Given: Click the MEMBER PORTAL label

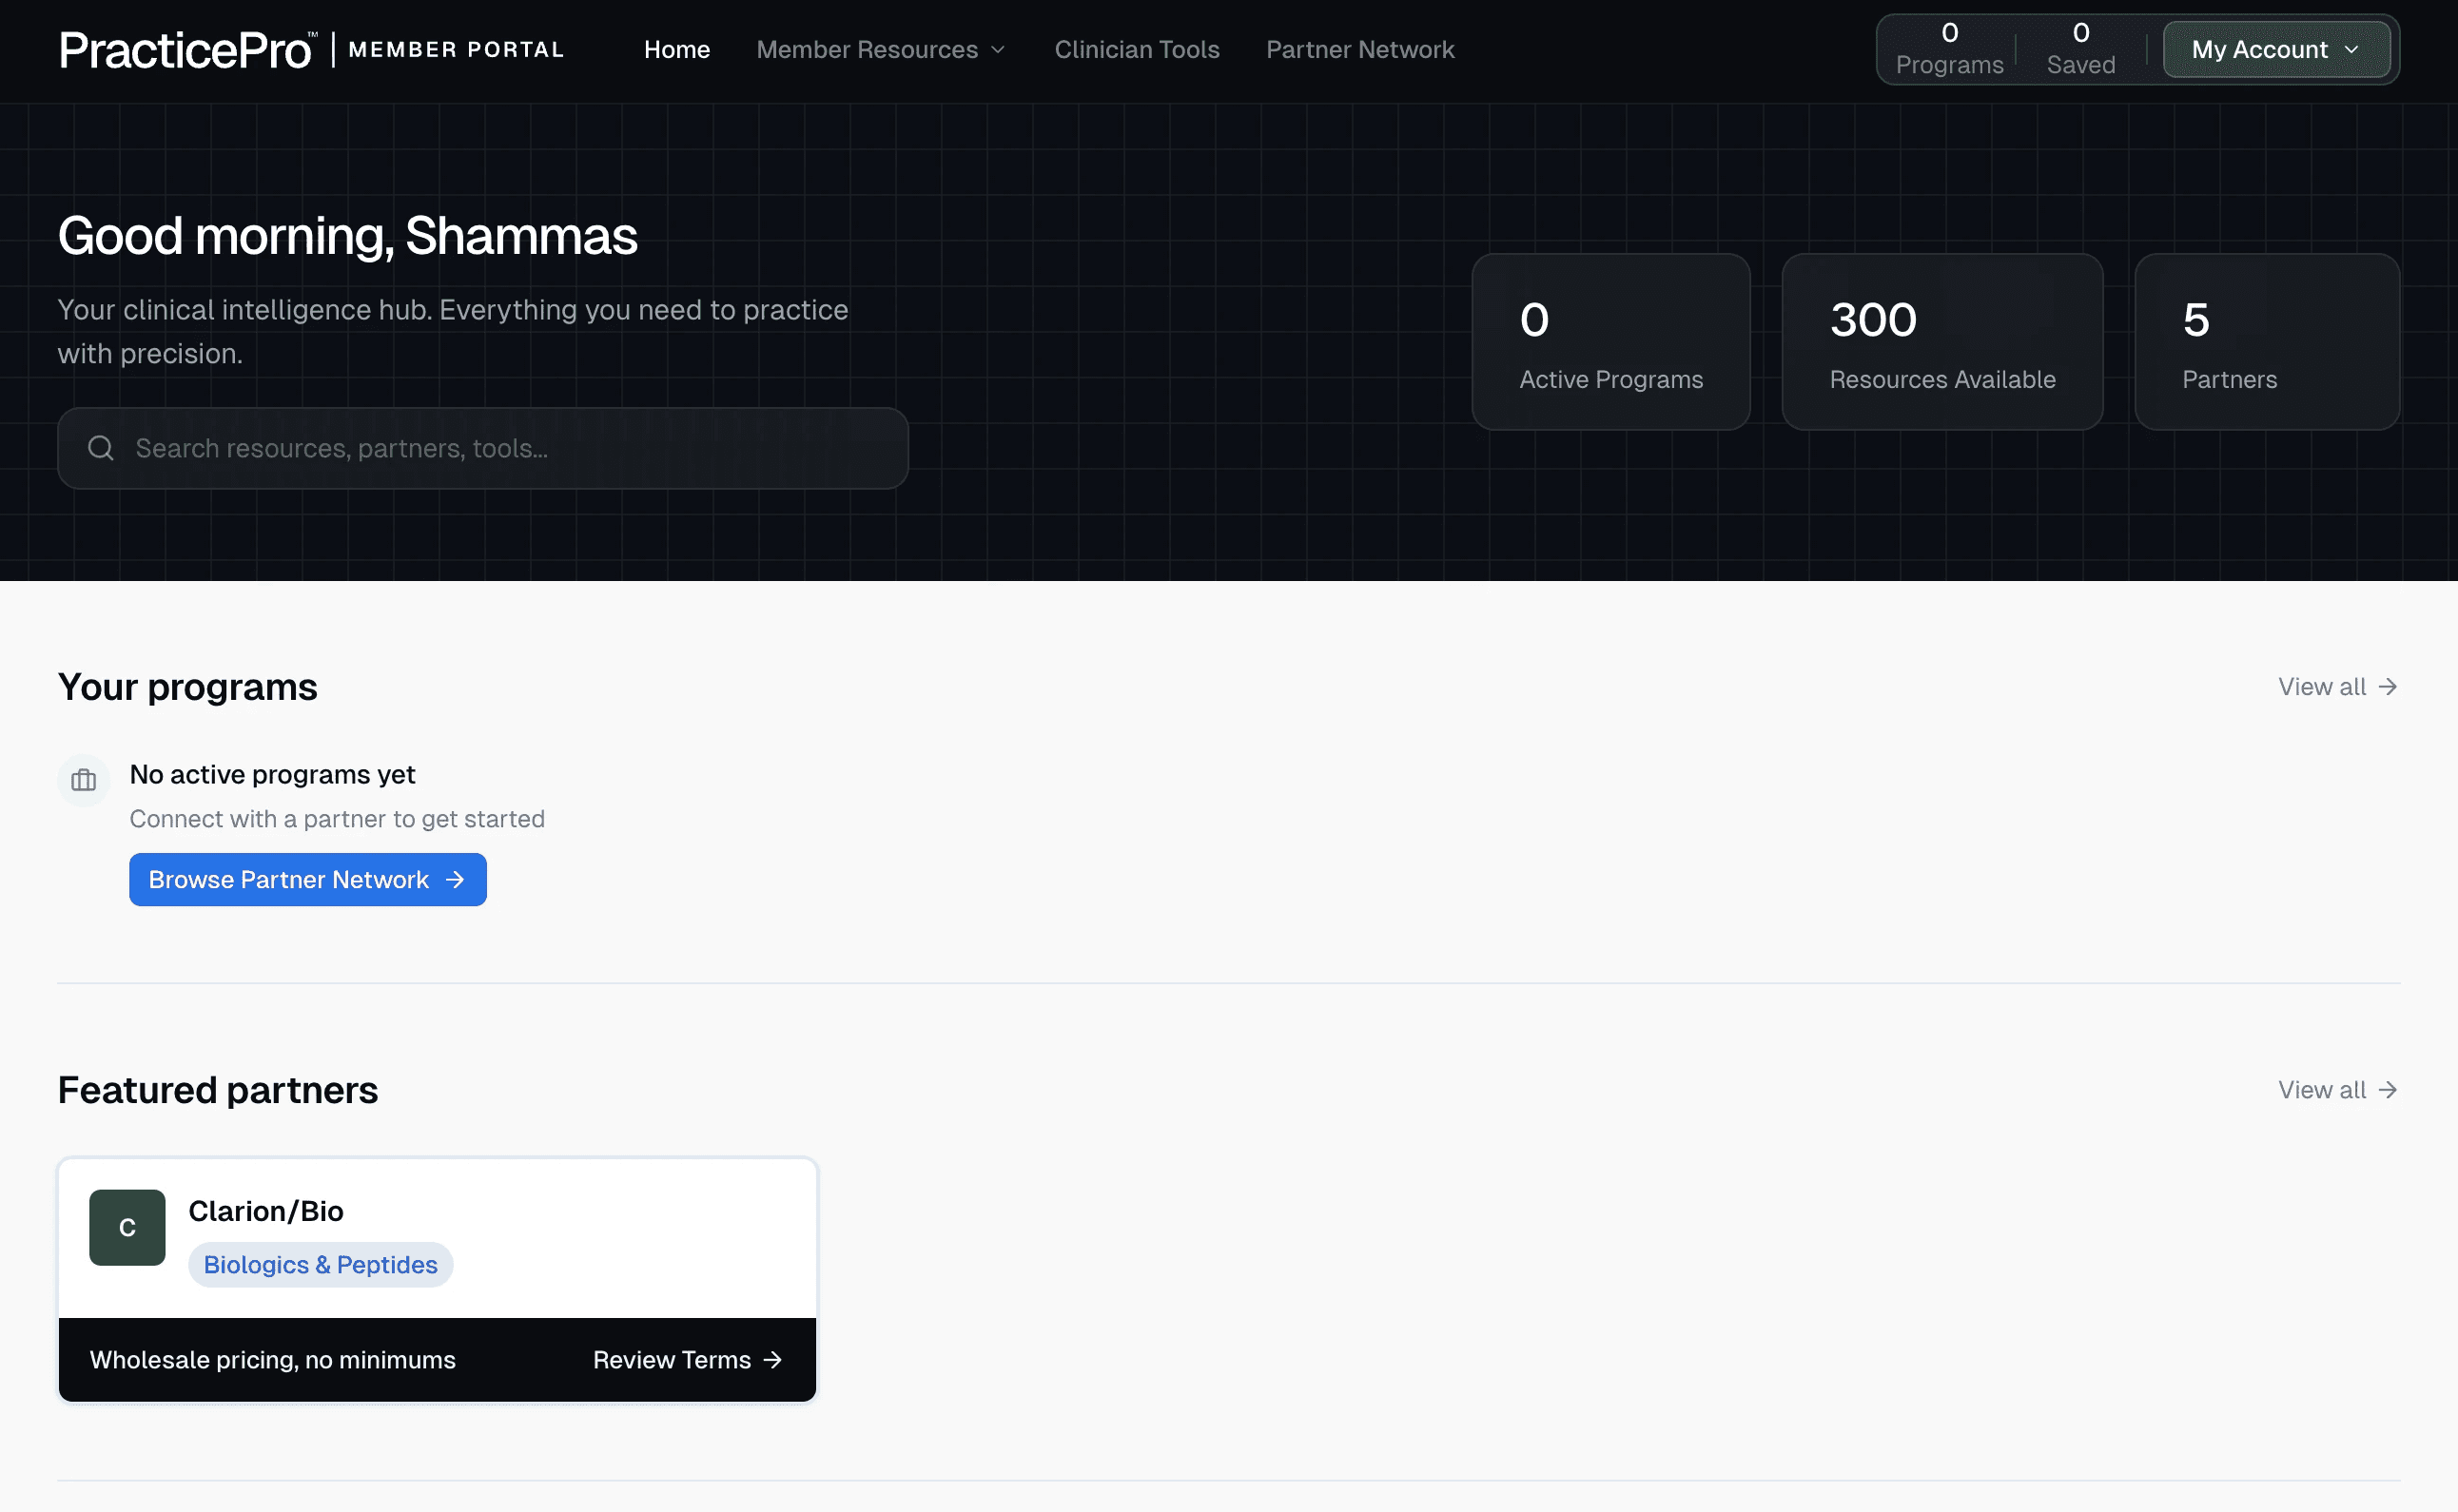Looking at the screenshot, I should click(456, 49).
